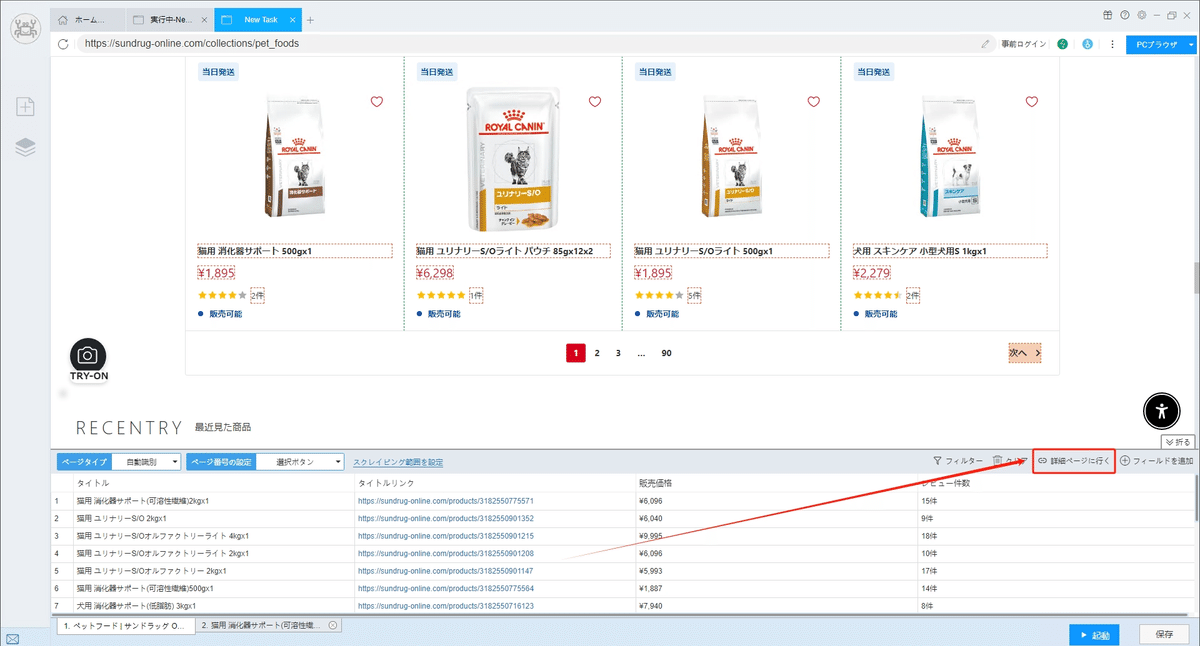Click the blue round icon in address bar
Image resolution: width=1200 pixels, height=646 pixels.
pyautogui.click(x=1087, y=44)
